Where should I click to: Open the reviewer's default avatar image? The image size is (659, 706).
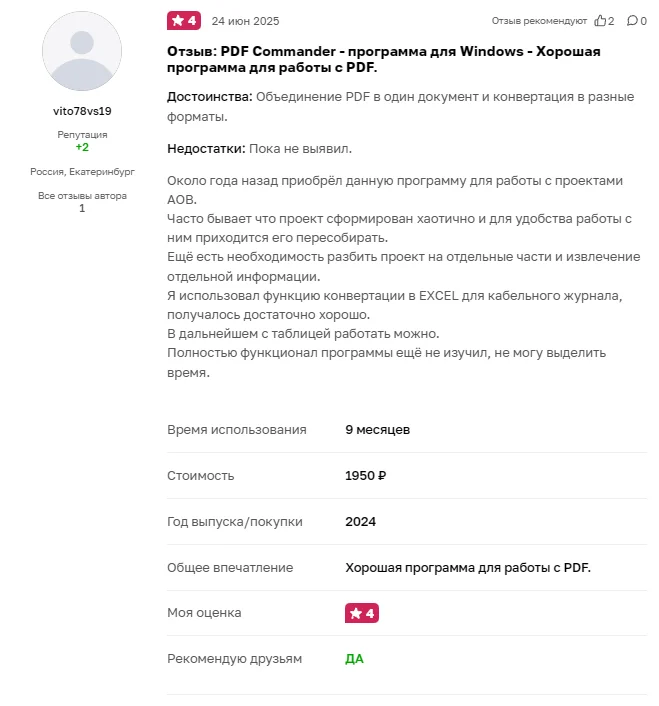(x=82, y=51)
